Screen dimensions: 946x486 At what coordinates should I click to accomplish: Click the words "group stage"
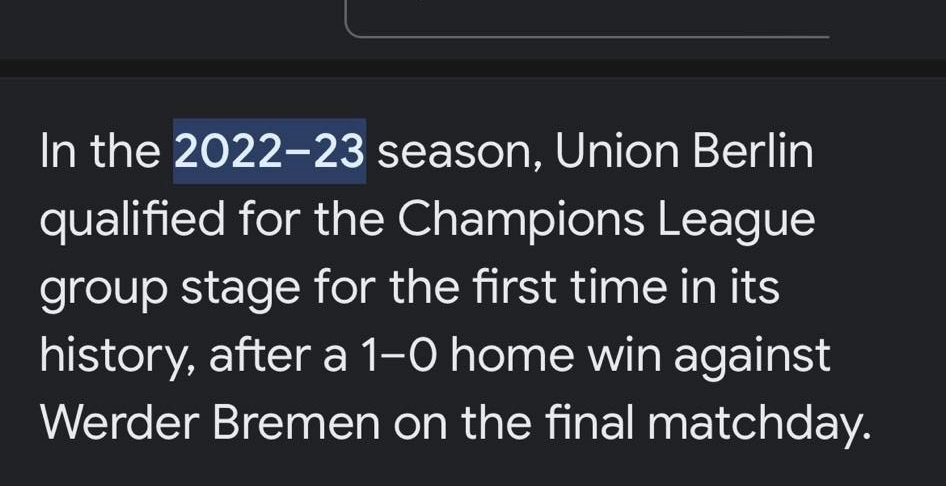point(170,289)
